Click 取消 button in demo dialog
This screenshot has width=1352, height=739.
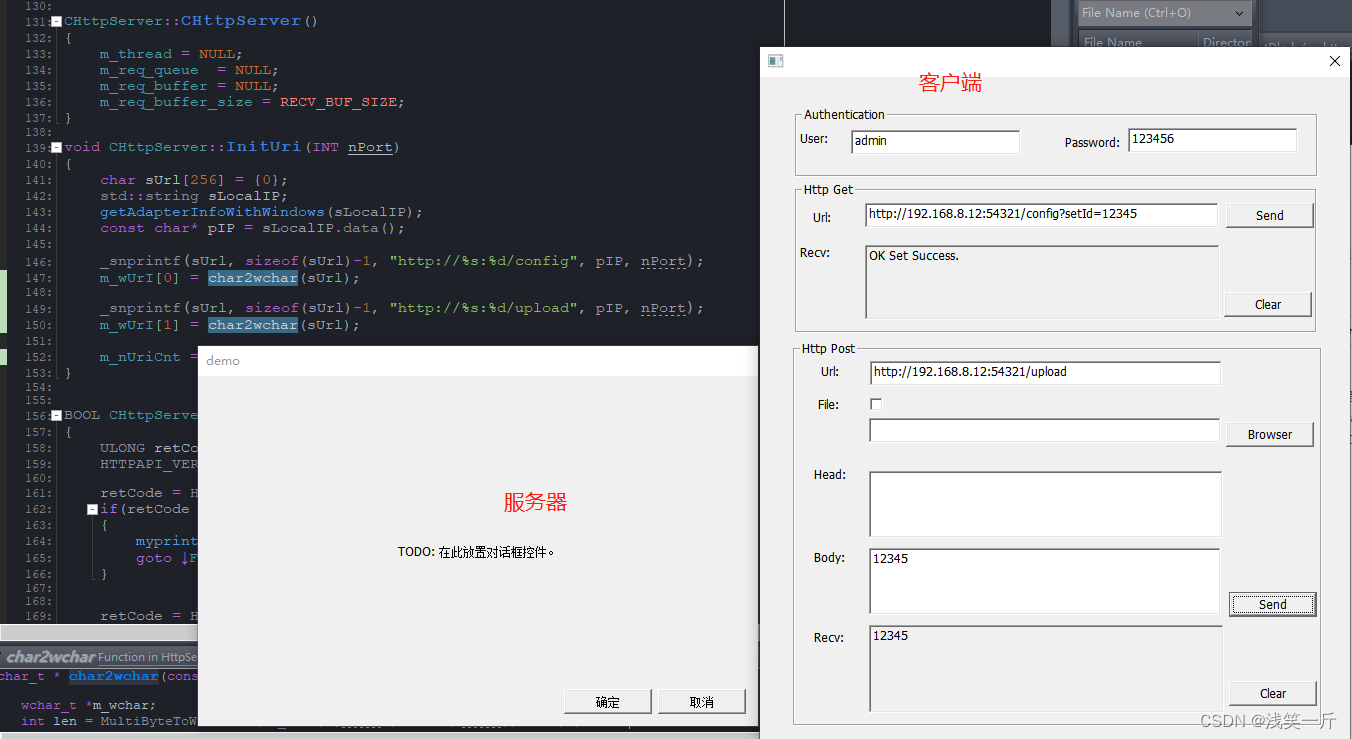click(701, 702)
